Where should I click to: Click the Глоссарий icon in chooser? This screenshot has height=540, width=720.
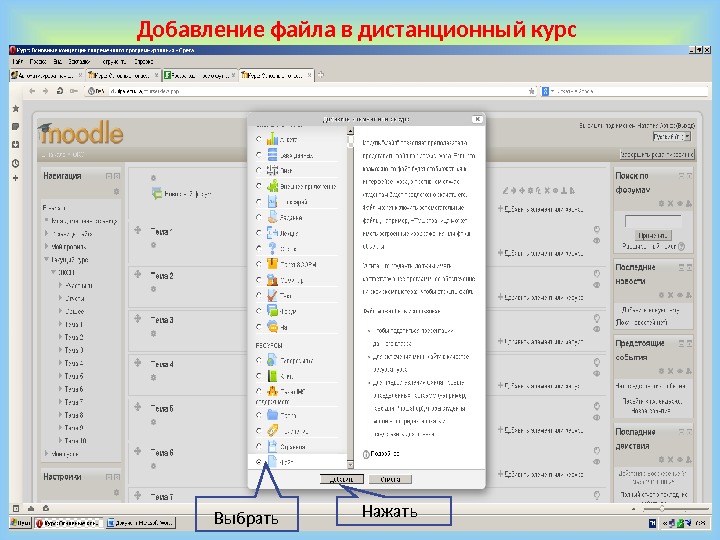(272, 202)
